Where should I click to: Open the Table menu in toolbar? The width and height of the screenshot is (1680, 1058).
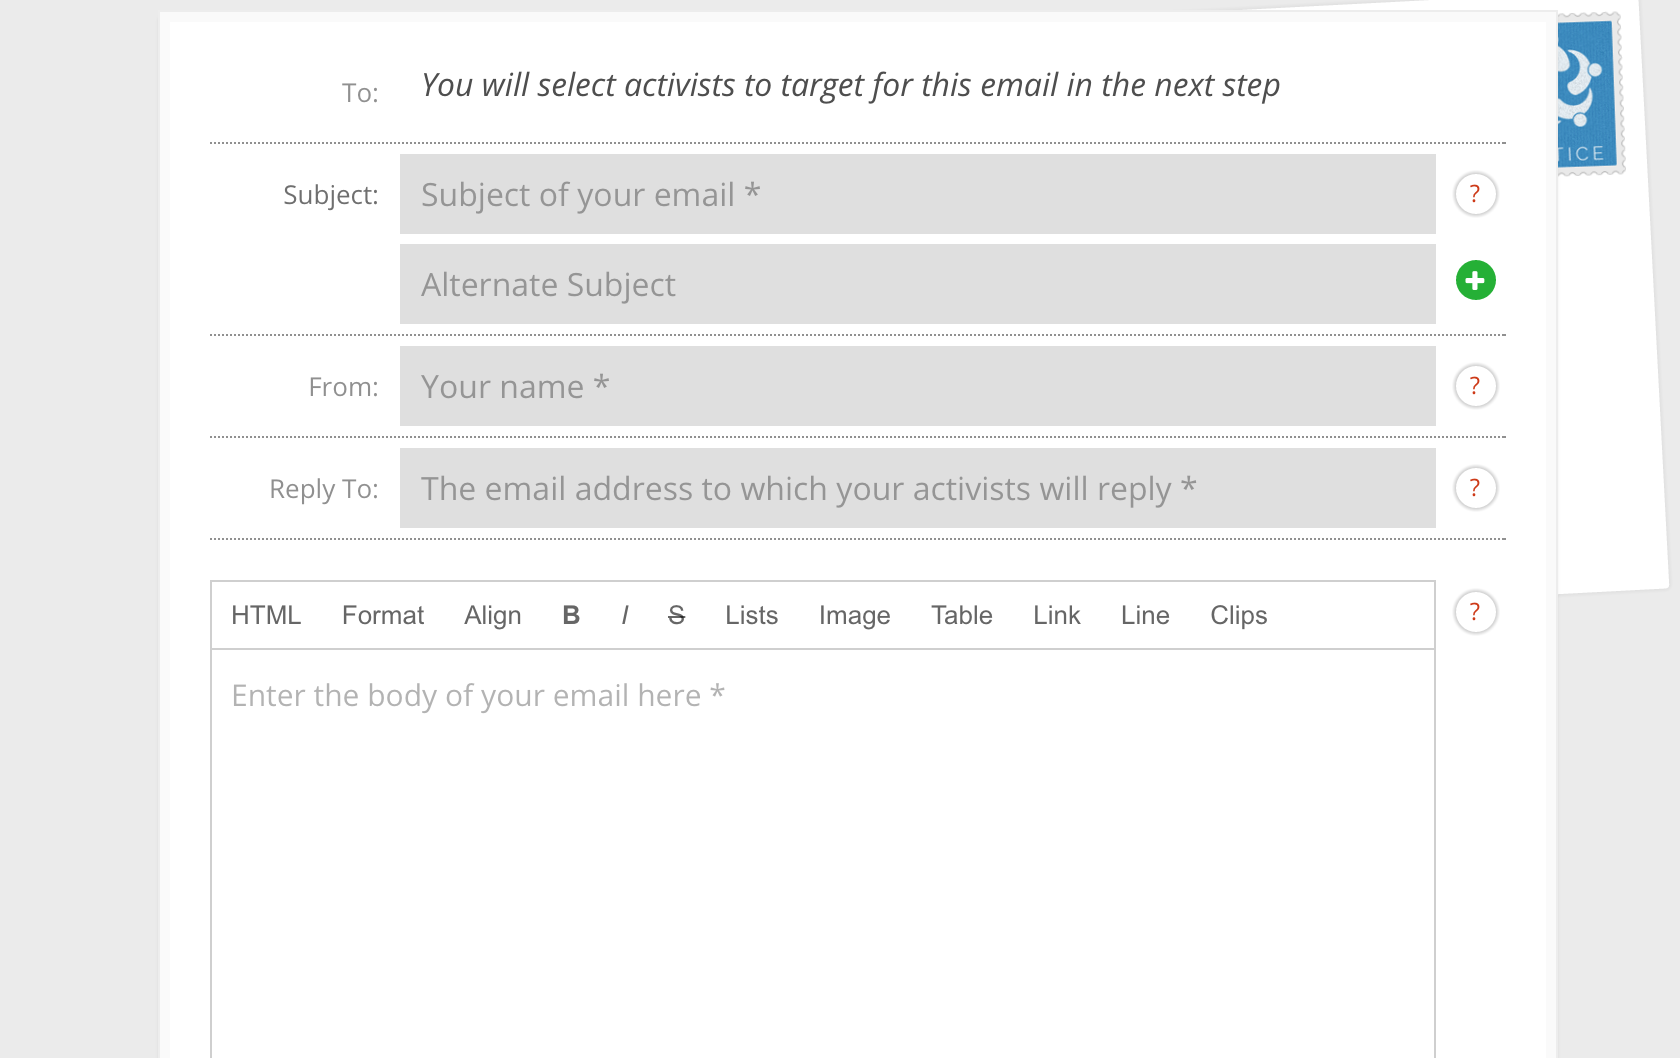click(961, 615)
